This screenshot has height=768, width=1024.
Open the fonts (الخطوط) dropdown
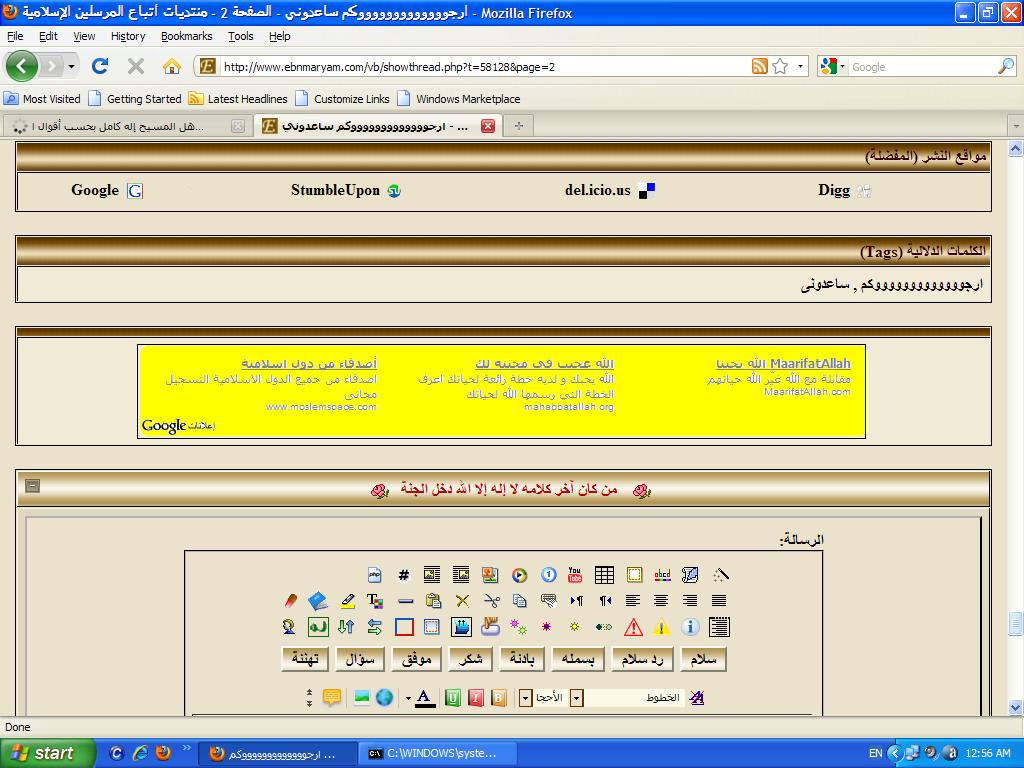[x=577, y=697]
